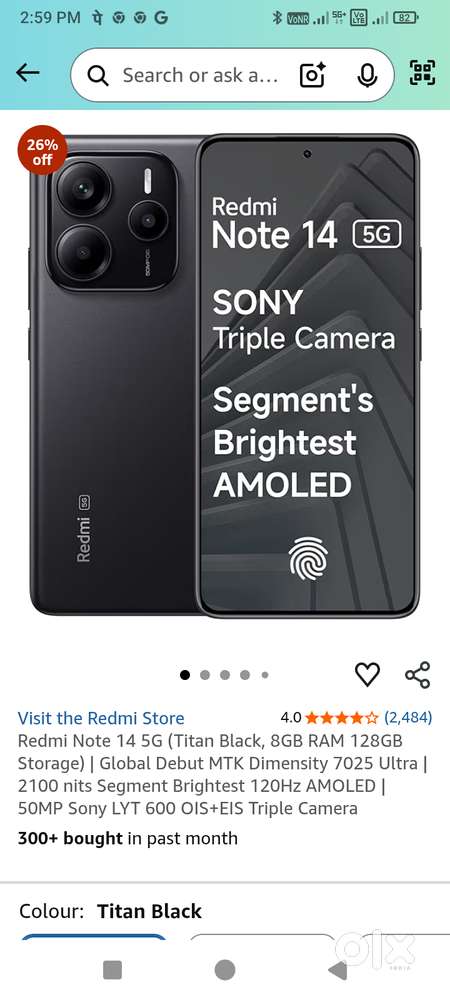Select the first Titan Black colour option

point(94,938)
